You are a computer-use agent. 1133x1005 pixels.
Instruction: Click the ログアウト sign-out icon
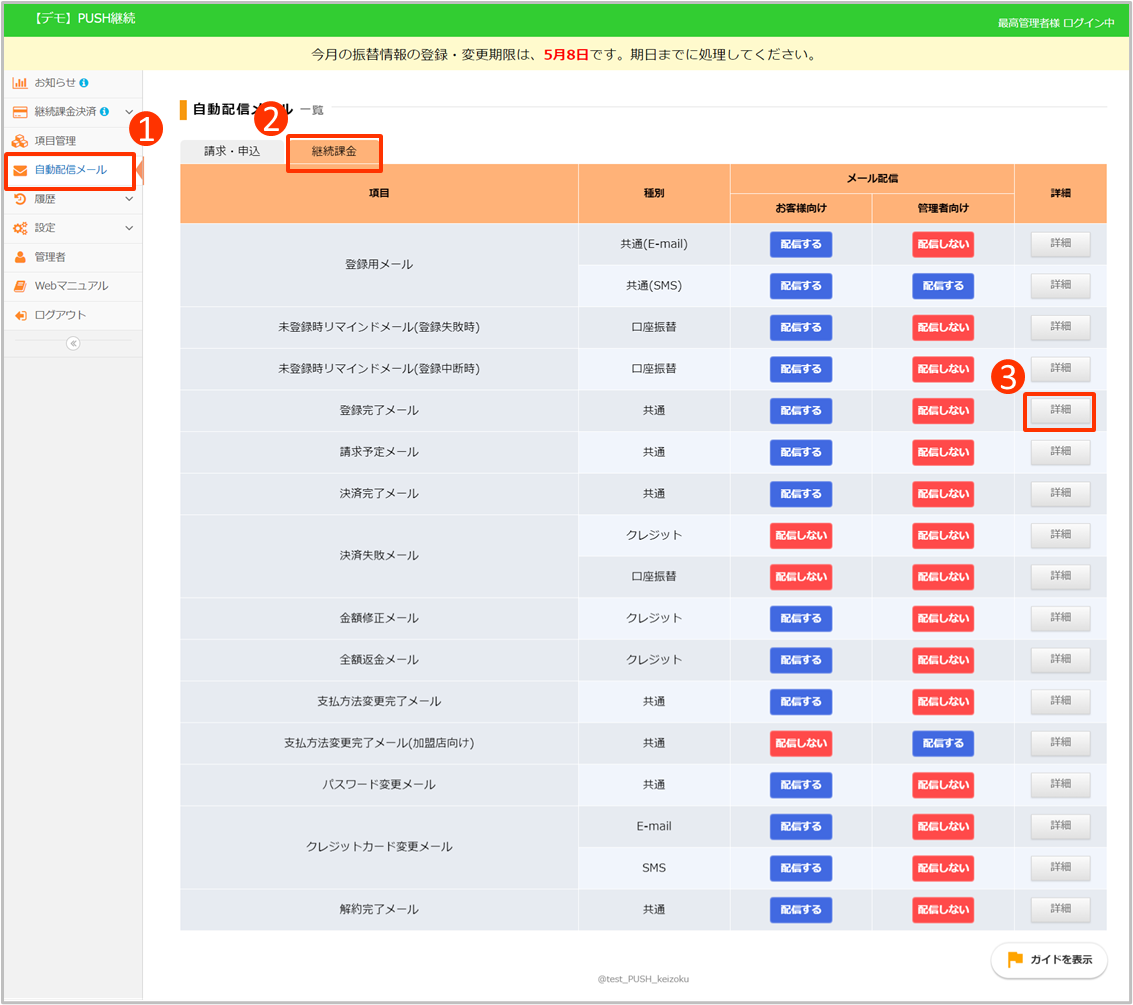pos(20,315)
